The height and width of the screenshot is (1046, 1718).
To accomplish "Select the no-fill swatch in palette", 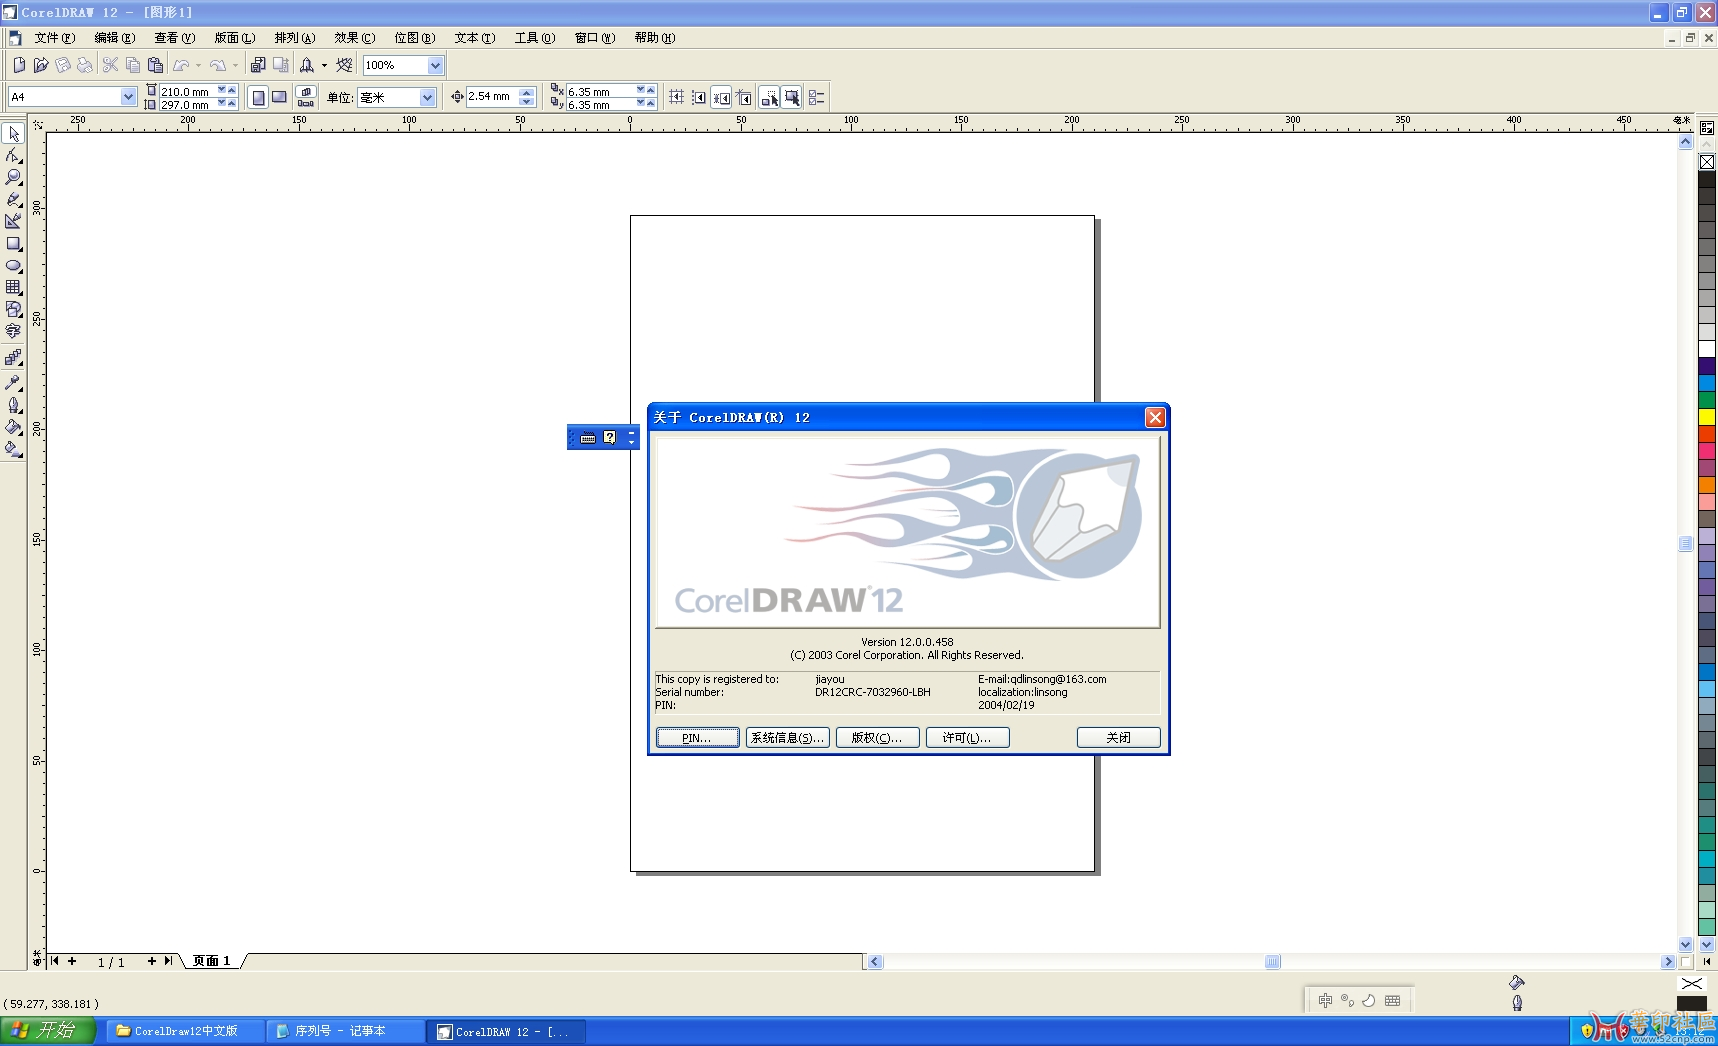I will [x=1707, y=162].
